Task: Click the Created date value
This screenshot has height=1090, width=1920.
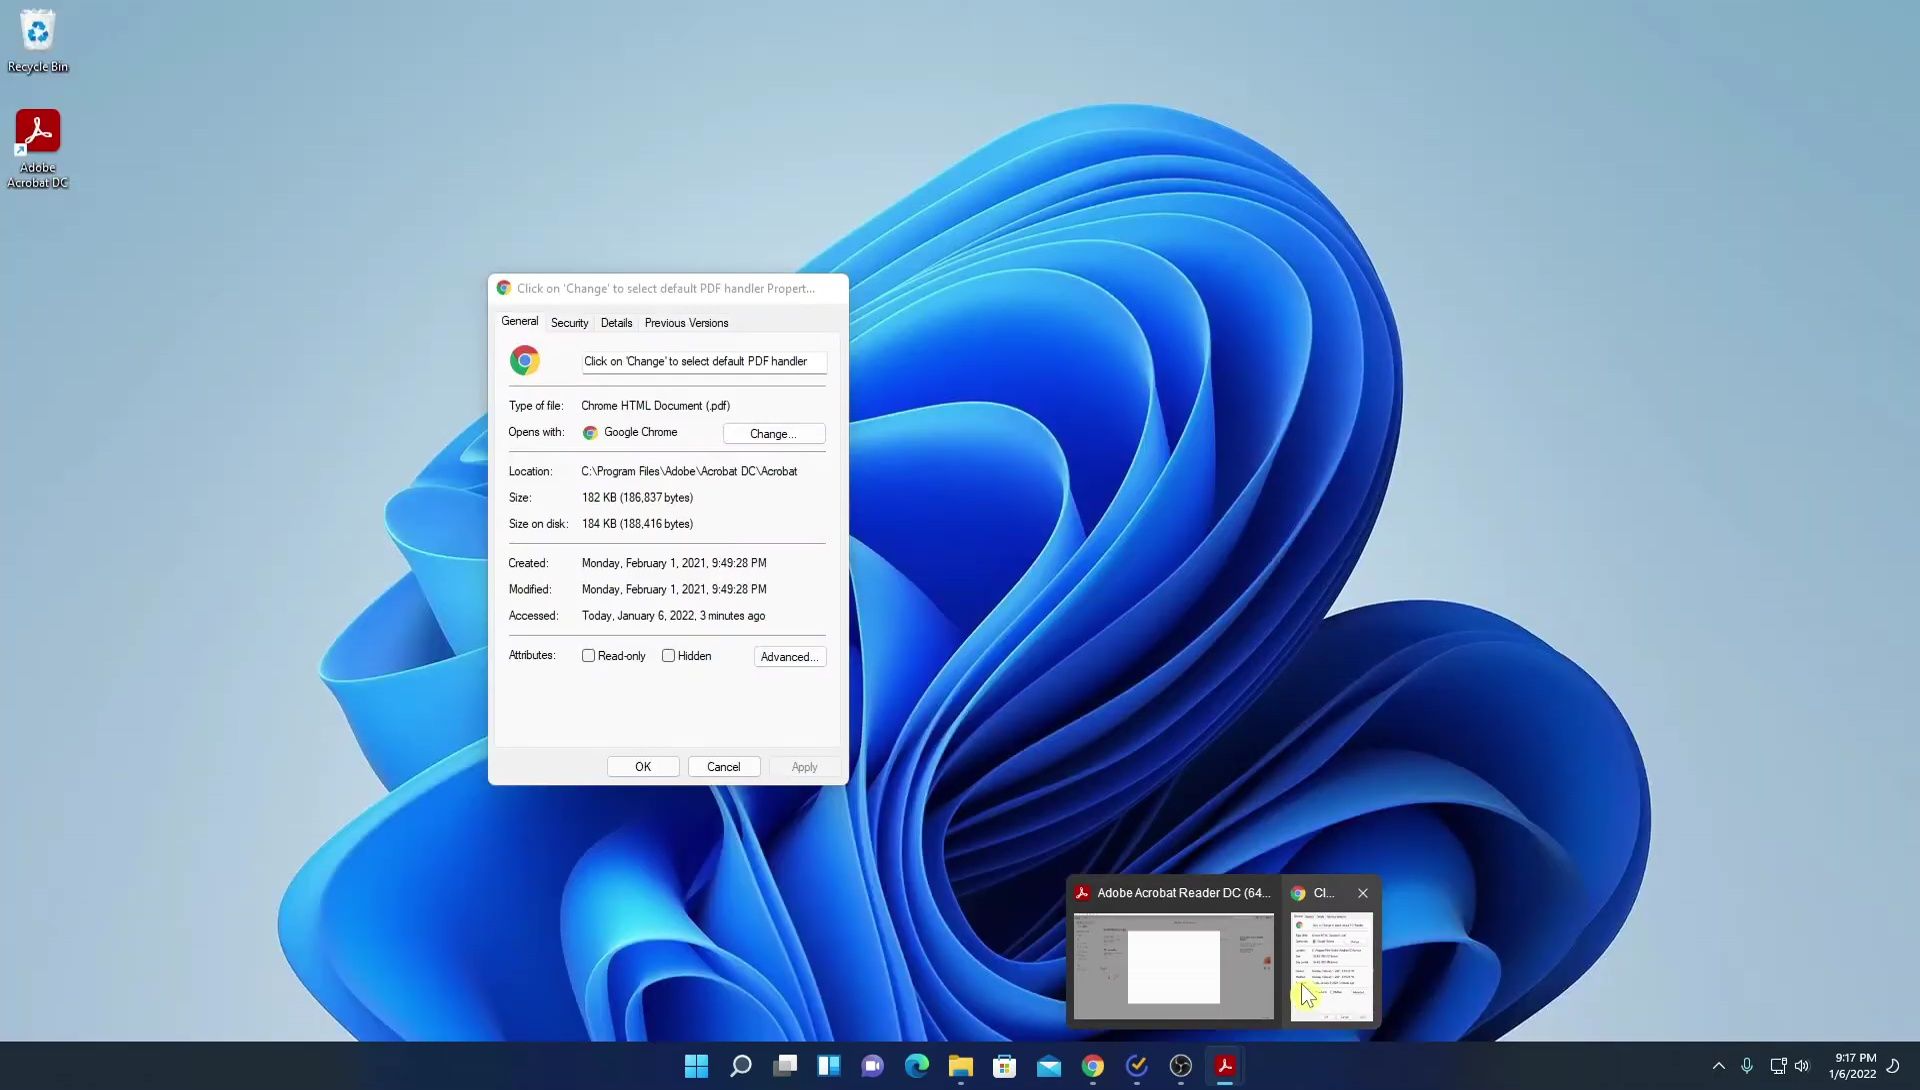Action: point(674,563)
